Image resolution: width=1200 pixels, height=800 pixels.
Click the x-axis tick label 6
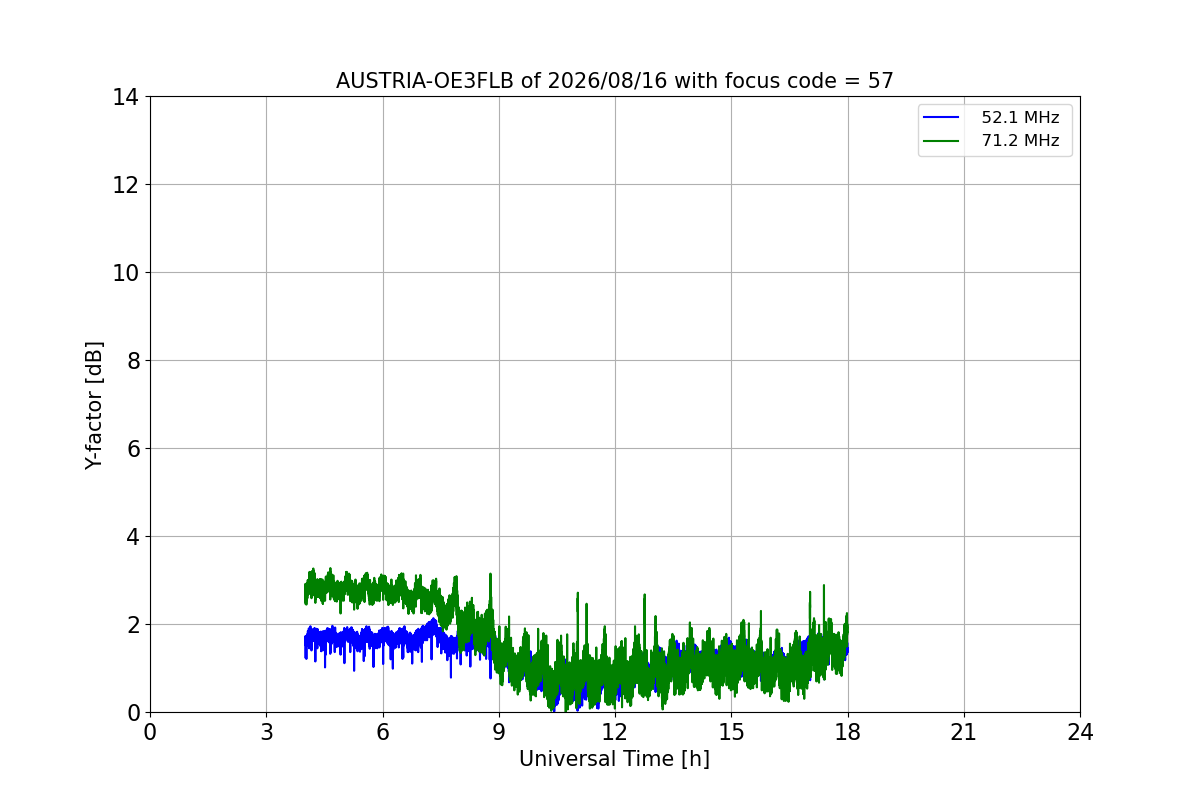(383, 732)
